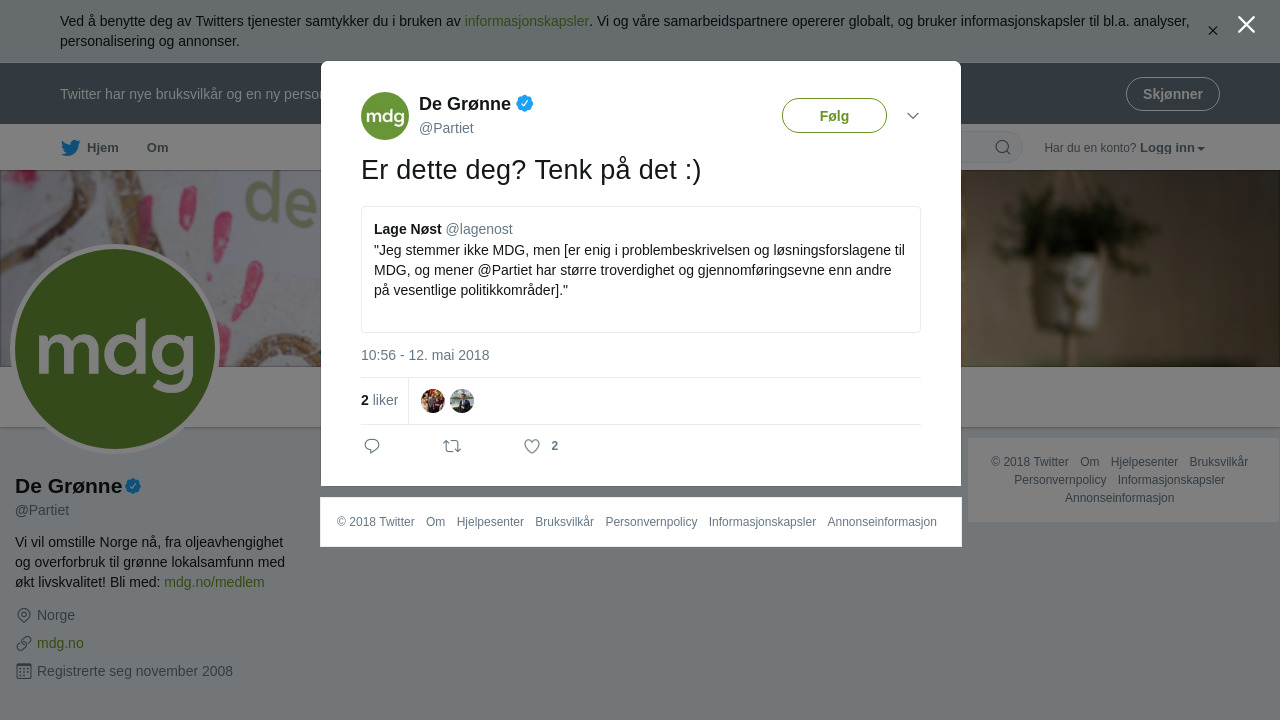Open the quoted tweet by Lage Nøst
Image resolution: width=1280 pixels, height=720 pixels.
click(x=641, y=270)
